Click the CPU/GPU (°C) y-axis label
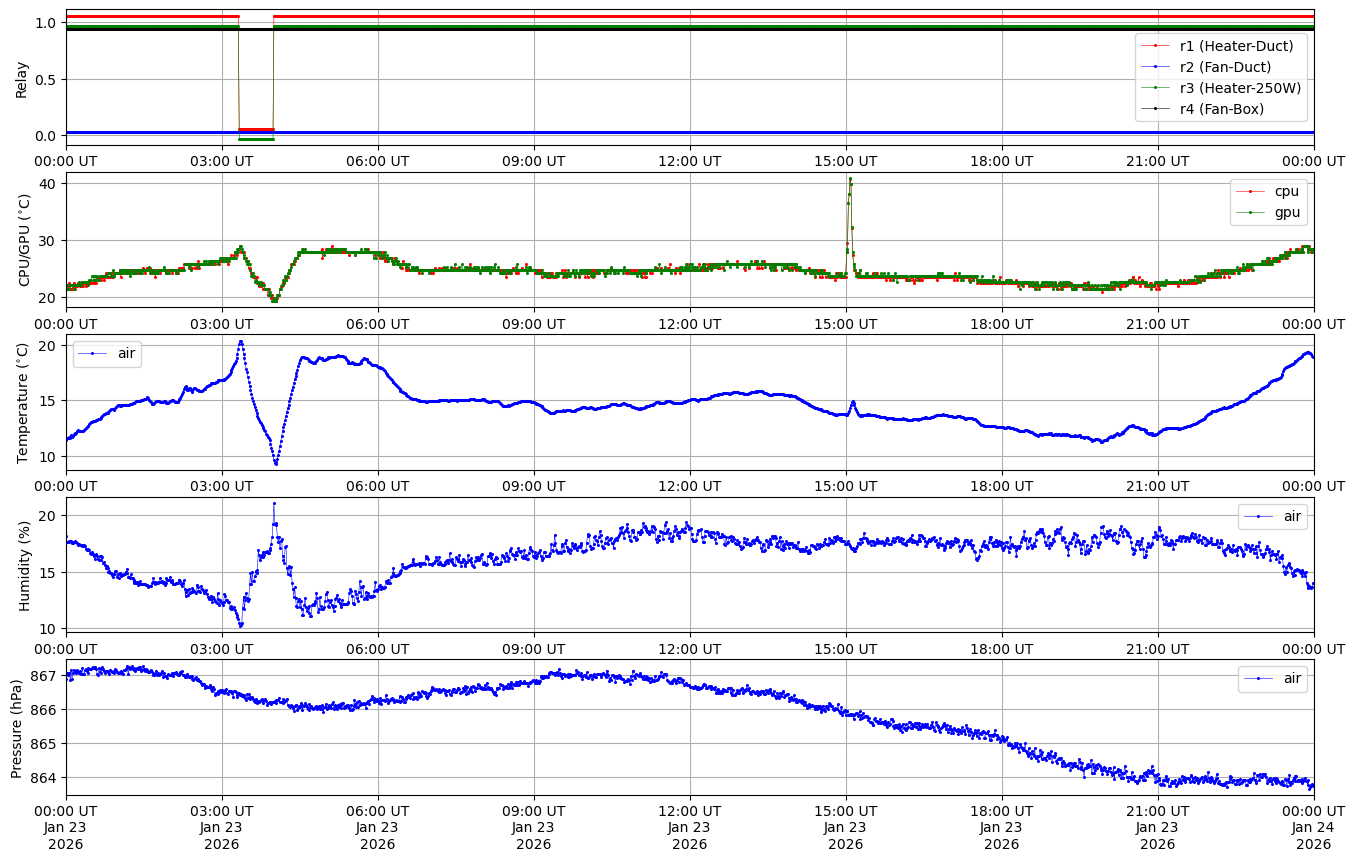The width and height of the screenshot is (1355, 861). (24, 240)
